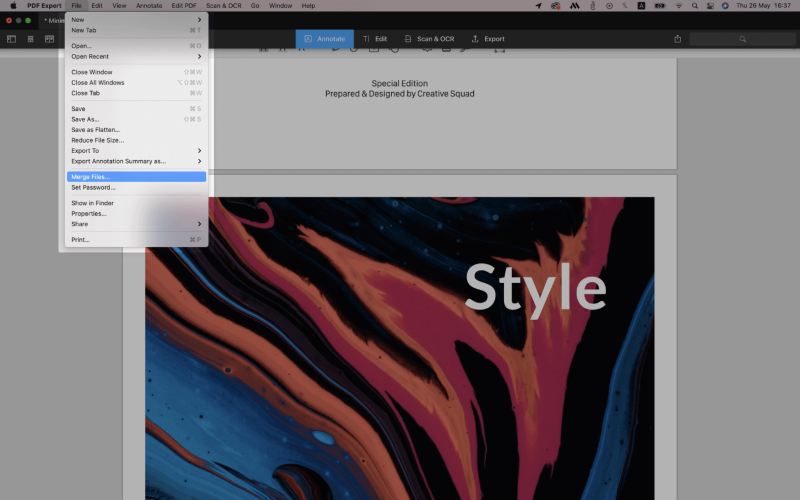
Task: Click the location arrow status icon
Action: tap(538, 6)
